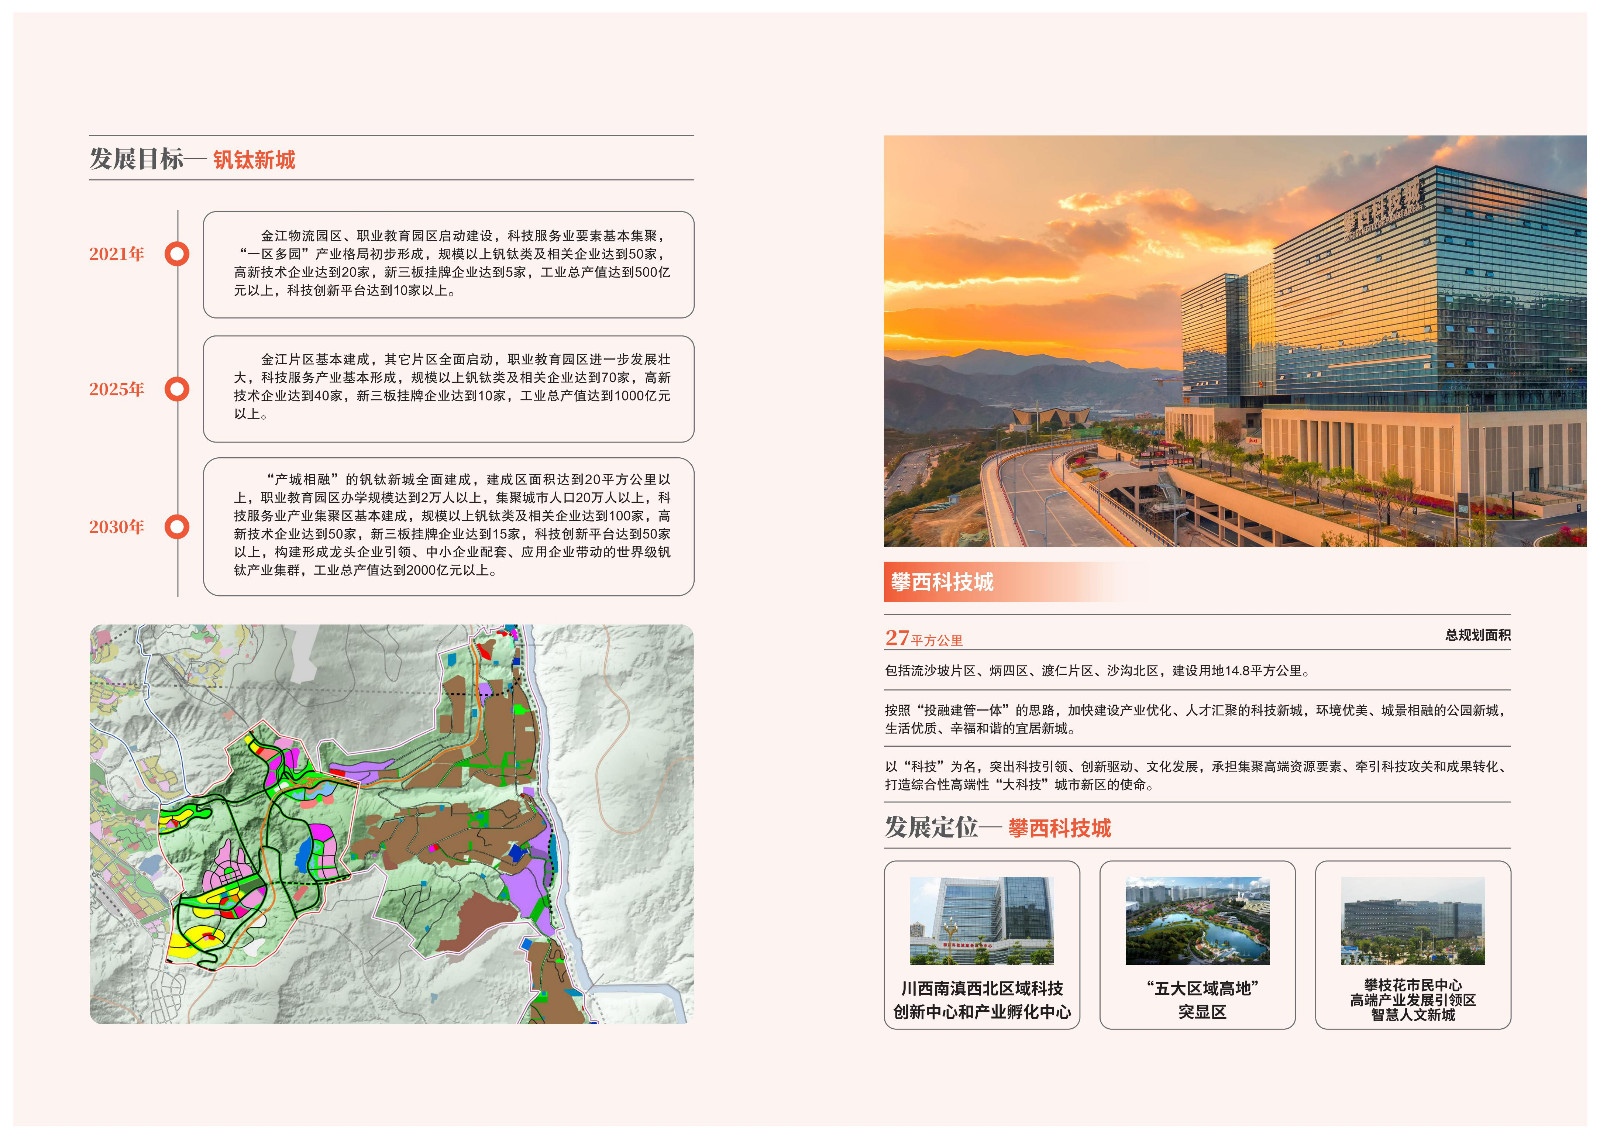Open the "五大区域高地" 突显区 card thumbnail
The width and height of the screenshot is (1600, 1139).
[1198, 921]
